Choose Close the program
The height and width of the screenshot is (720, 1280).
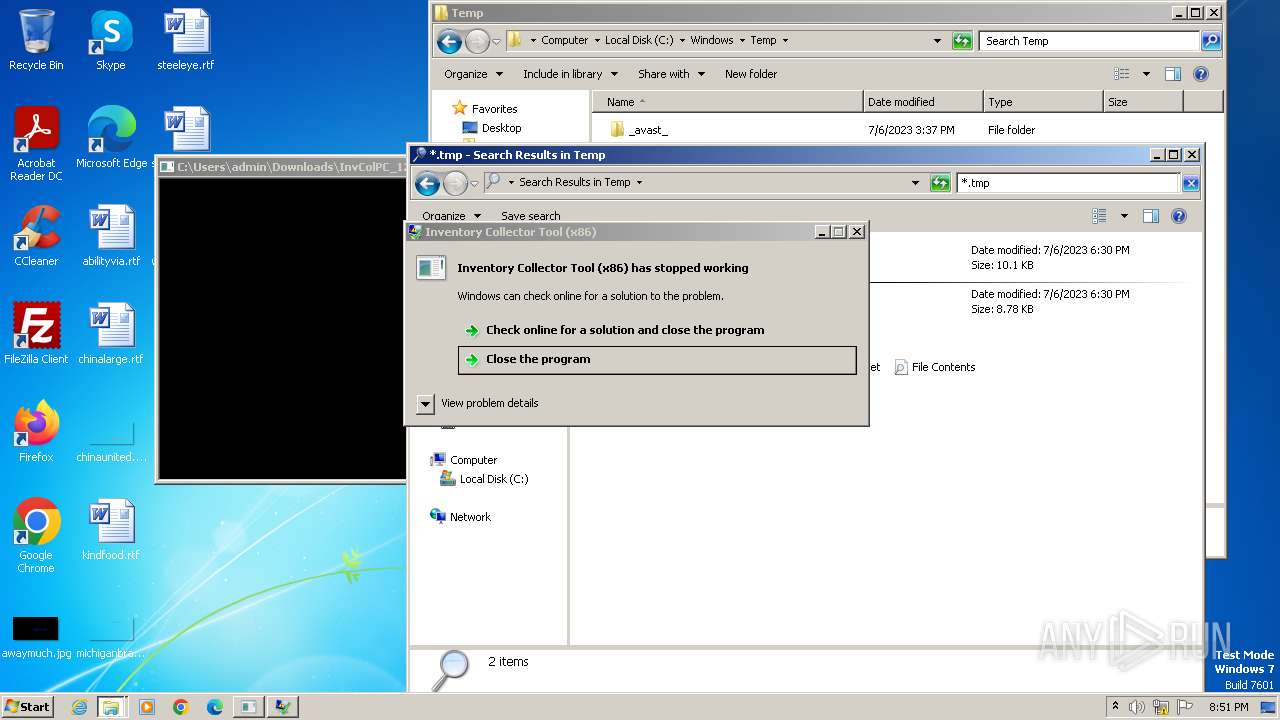pos(657,360)
